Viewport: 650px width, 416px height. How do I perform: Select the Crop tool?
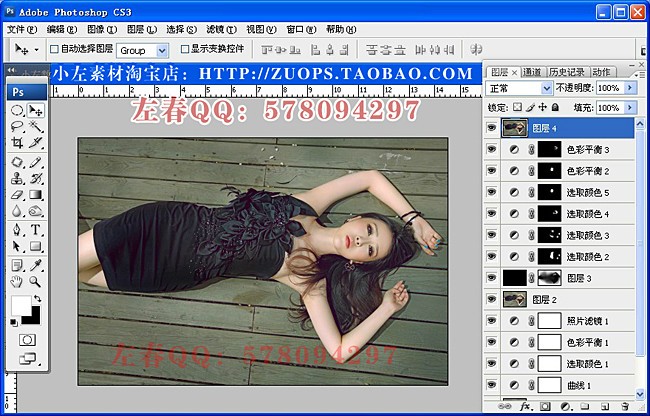tap(17, 143)
